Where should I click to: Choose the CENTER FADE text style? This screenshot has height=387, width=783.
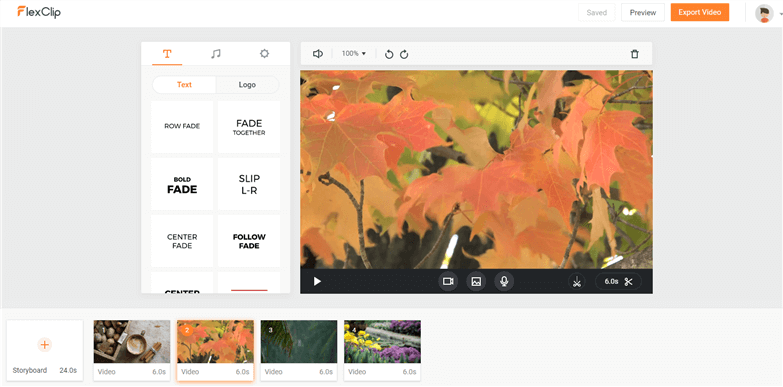[182, 241]
